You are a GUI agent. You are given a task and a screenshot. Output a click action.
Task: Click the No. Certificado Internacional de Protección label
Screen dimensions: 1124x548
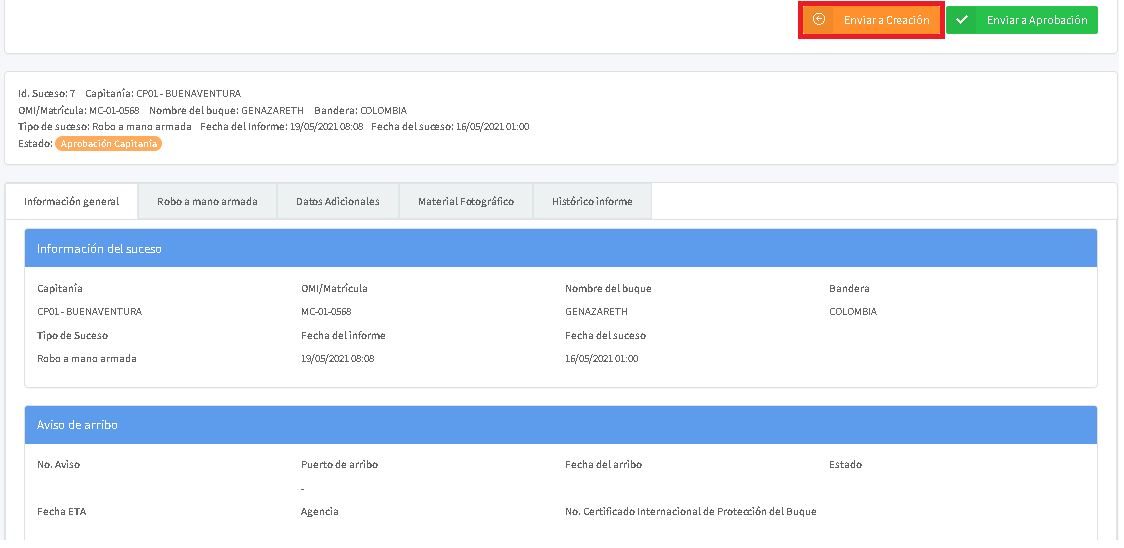click(x=690, y=512)
